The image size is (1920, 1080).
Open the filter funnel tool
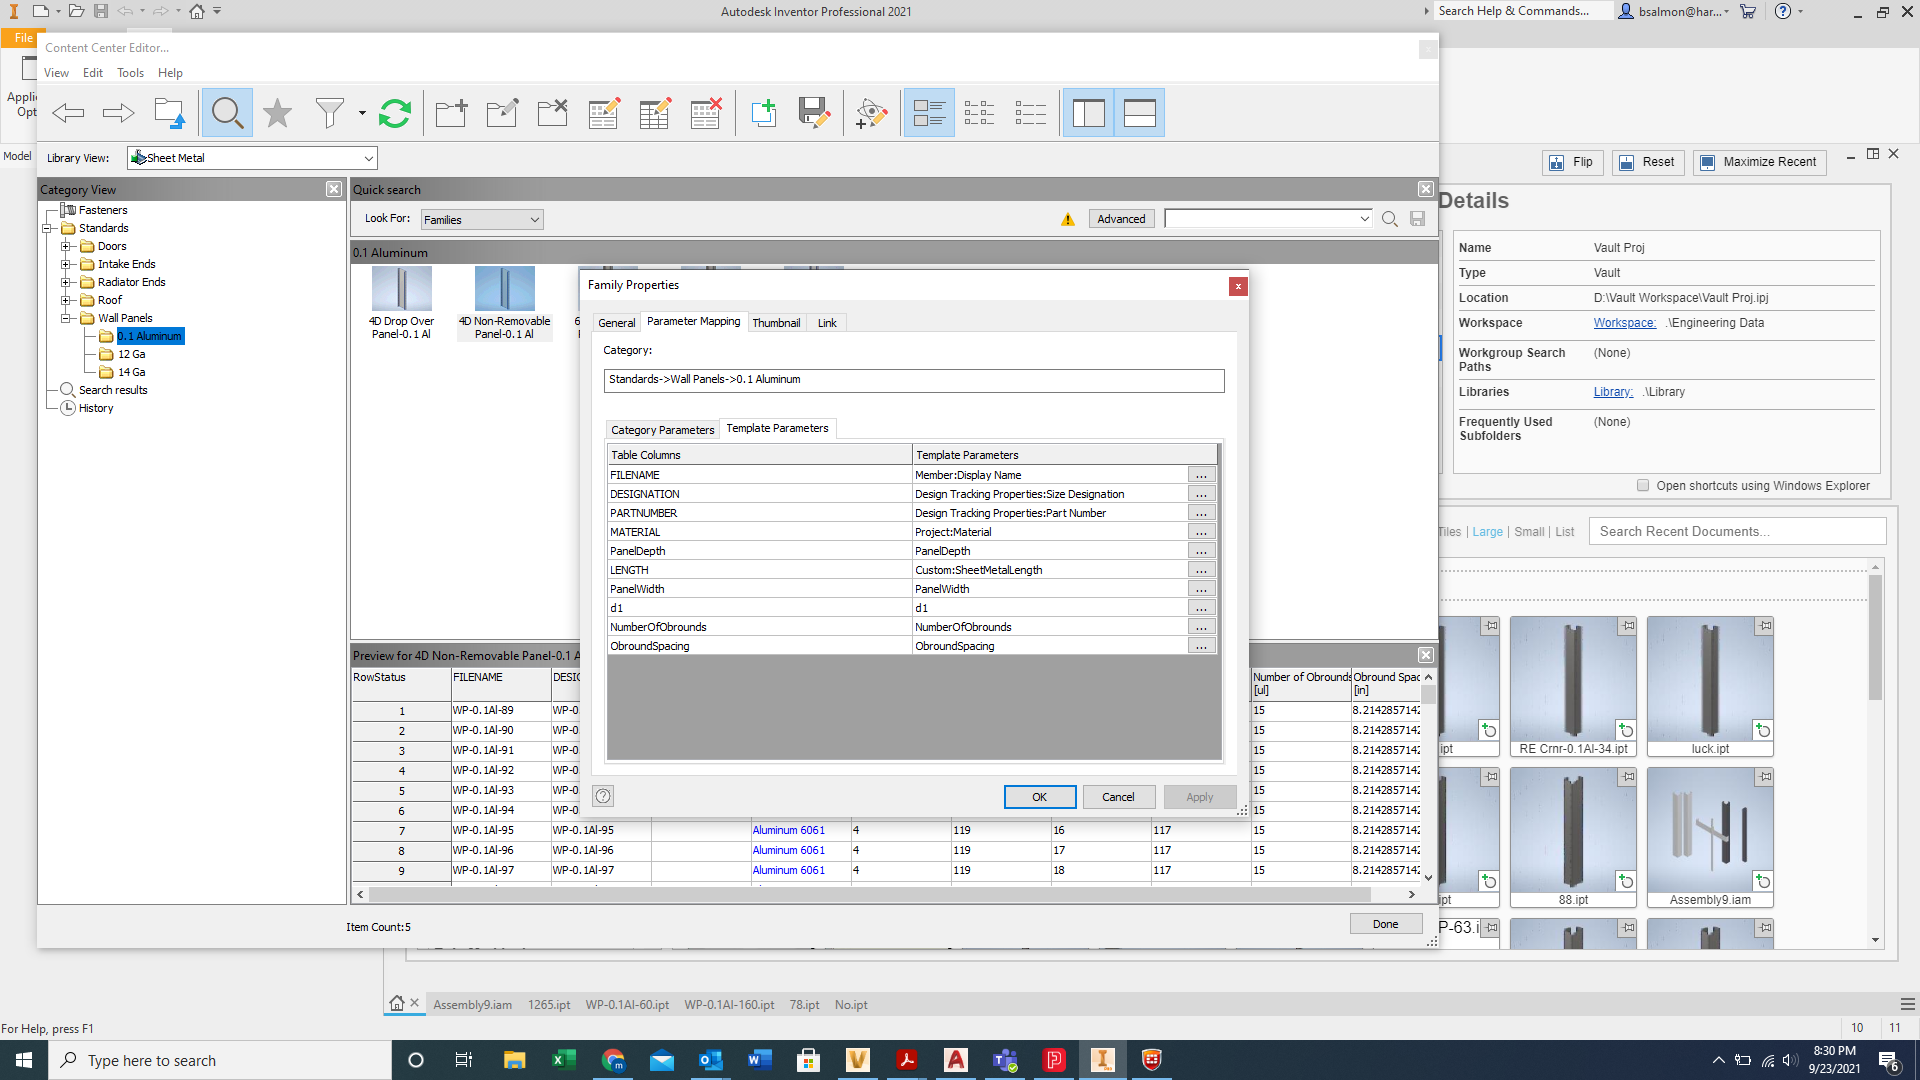coord(330,112)
